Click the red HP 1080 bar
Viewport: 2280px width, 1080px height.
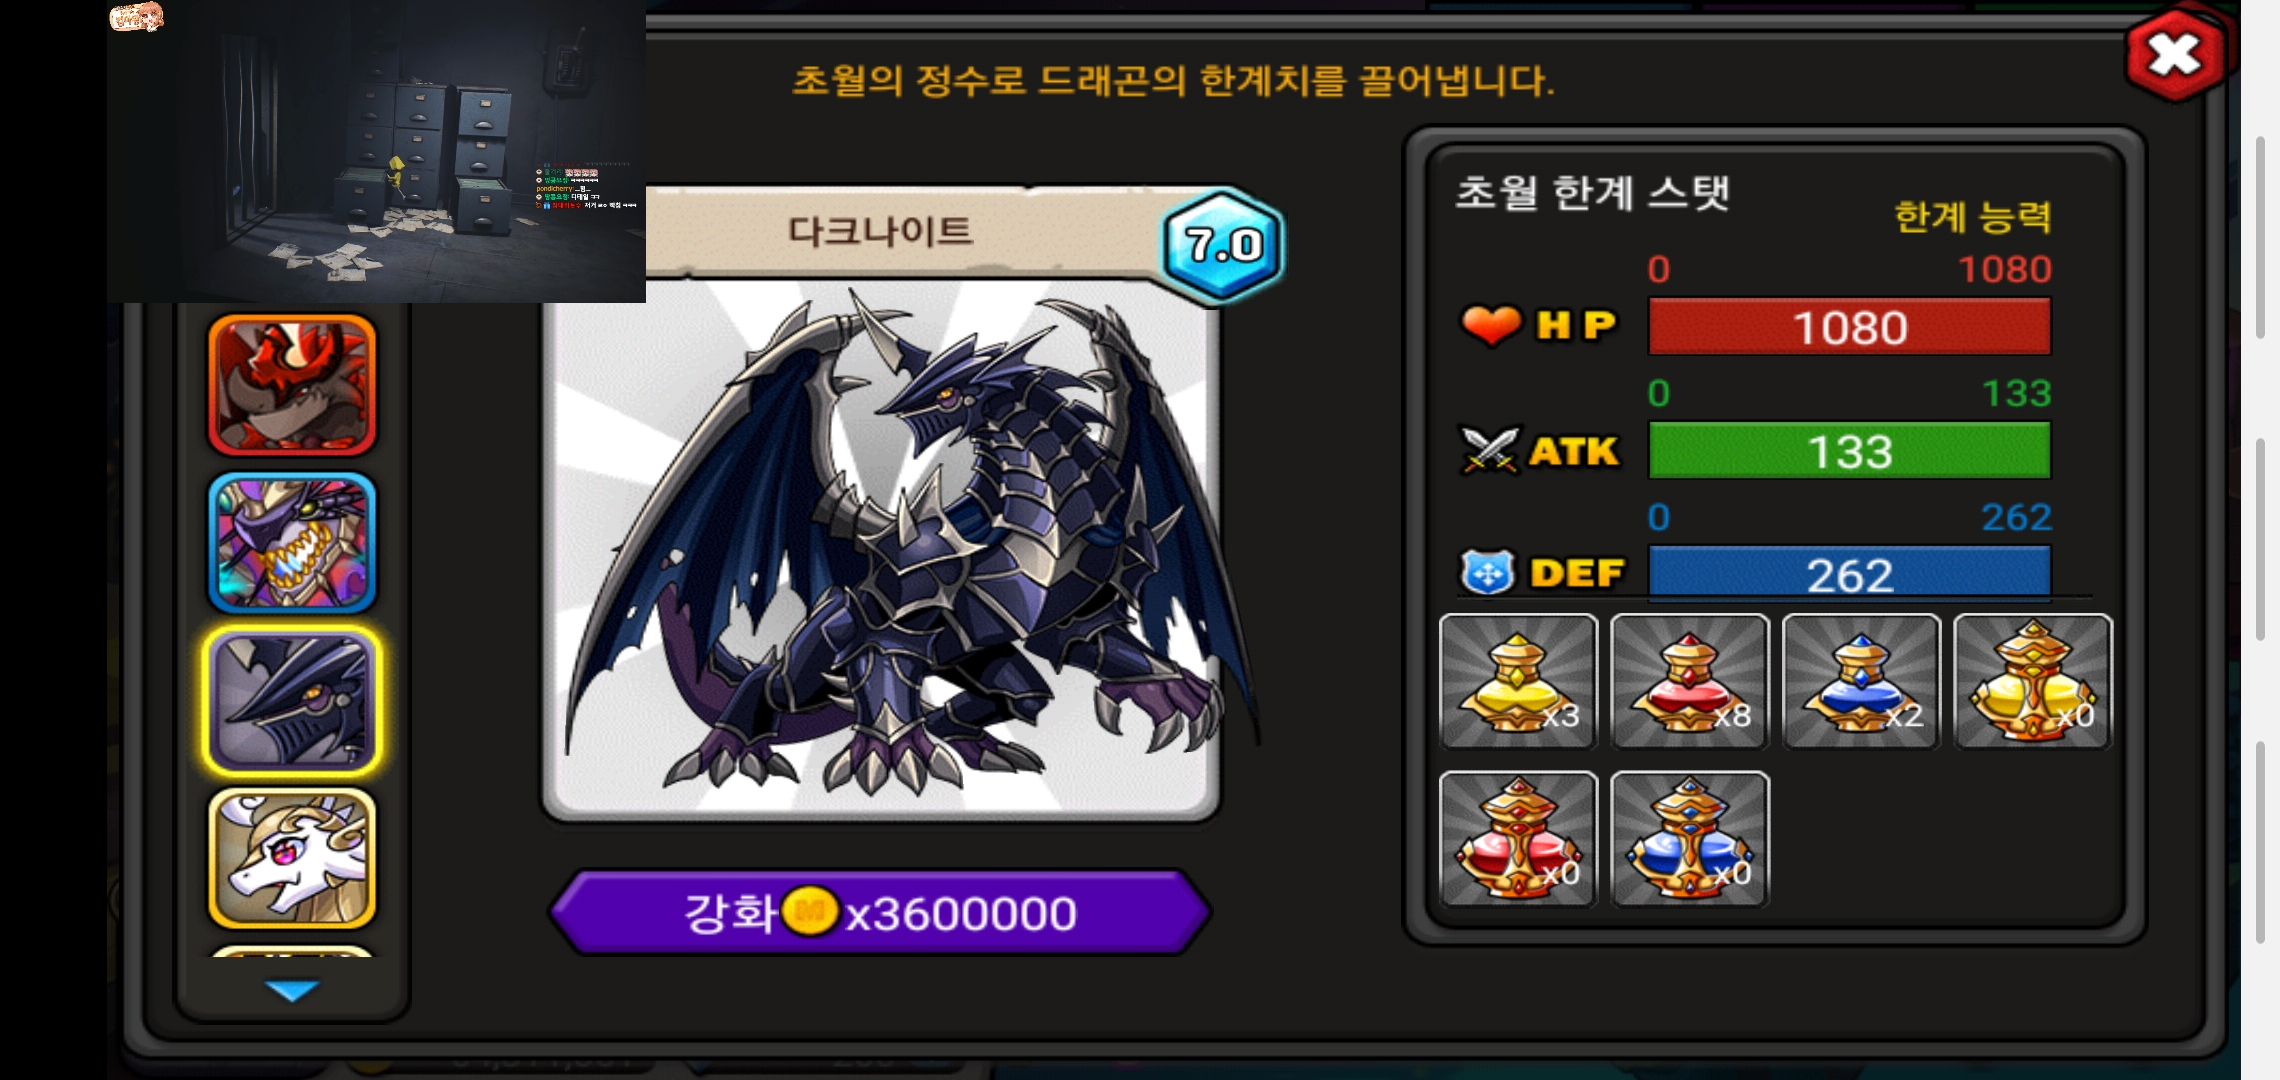(x=1849, y=327)
